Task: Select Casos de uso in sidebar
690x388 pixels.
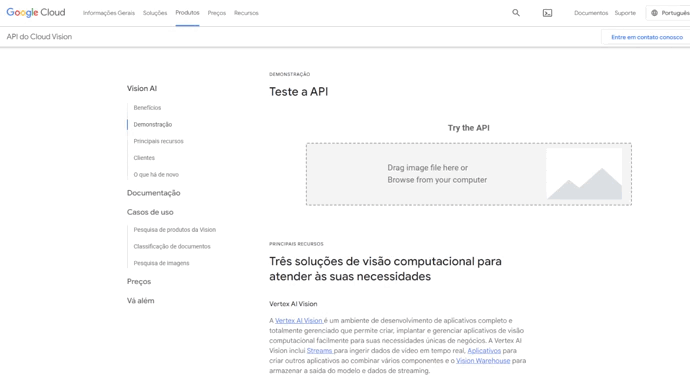Action: click(x=150, y=212)
